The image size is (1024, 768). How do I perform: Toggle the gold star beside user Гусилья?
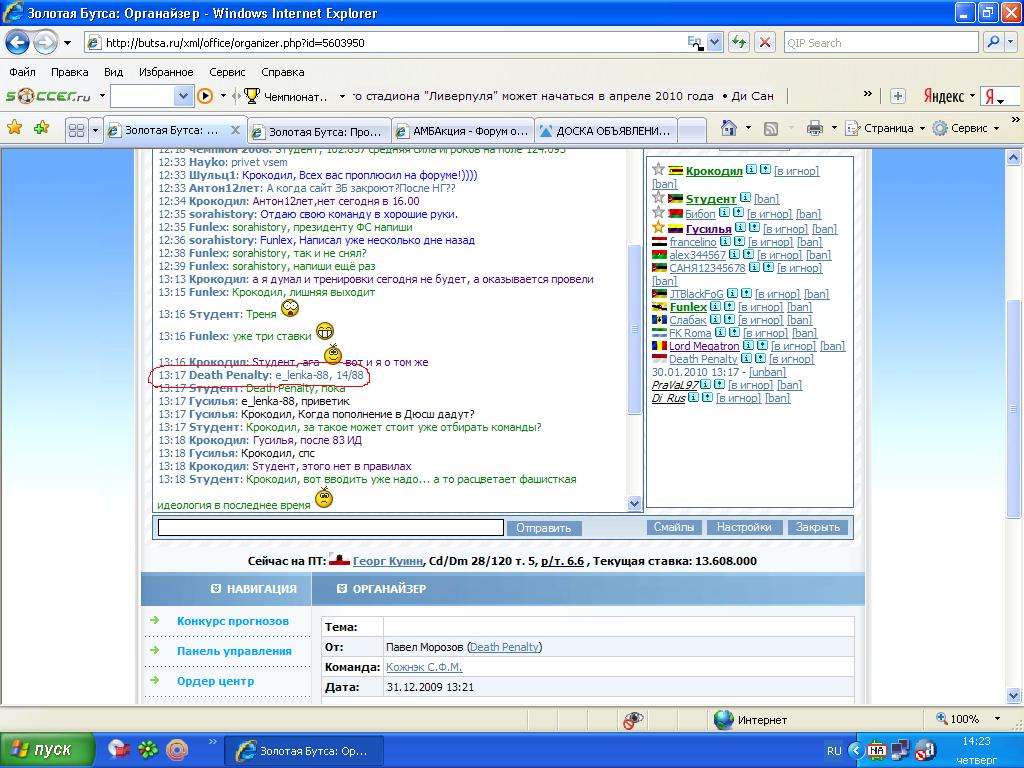point(658,228)
